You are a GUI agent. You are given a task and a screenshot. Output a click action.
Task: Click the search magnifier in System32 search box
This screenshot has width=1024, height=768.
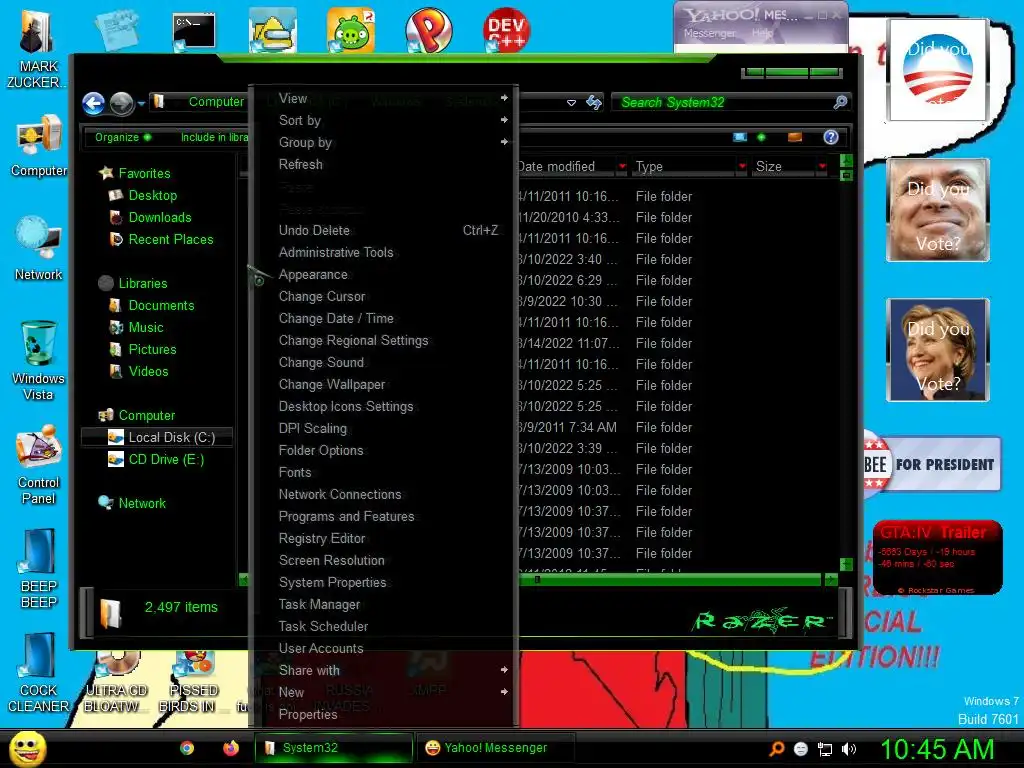pyautogui.click(x=840, y=102)
